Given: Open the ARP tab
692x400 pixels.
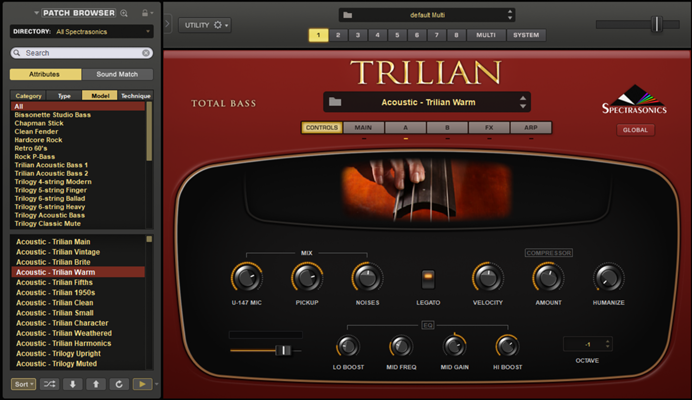Looking at the screenshot, I should click(529, 128).
